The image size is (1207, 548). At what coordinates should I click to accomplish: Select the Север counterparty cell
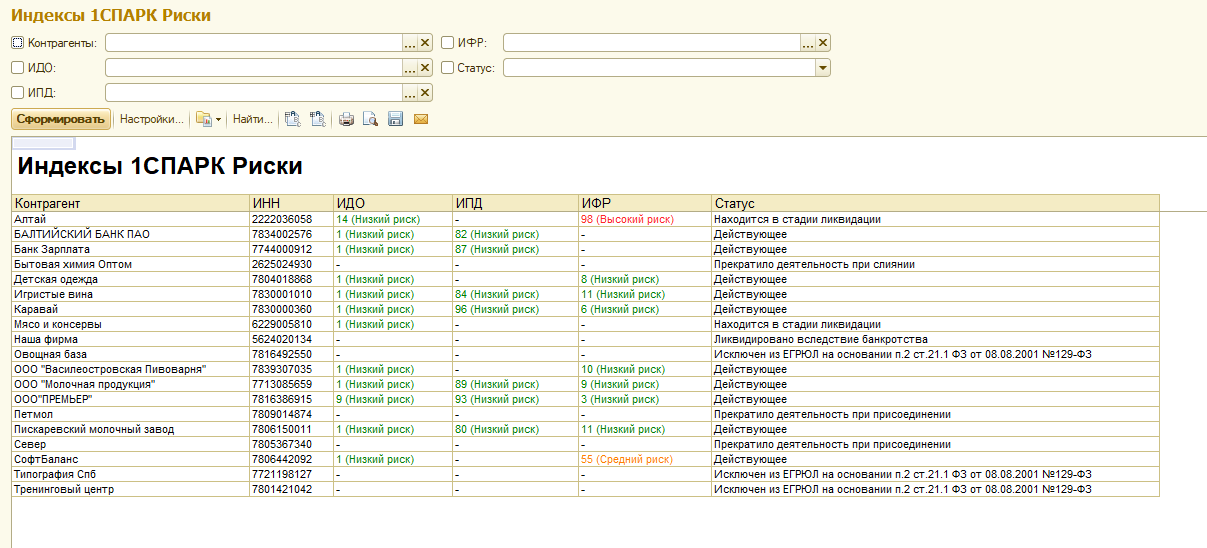pos(130,444)
